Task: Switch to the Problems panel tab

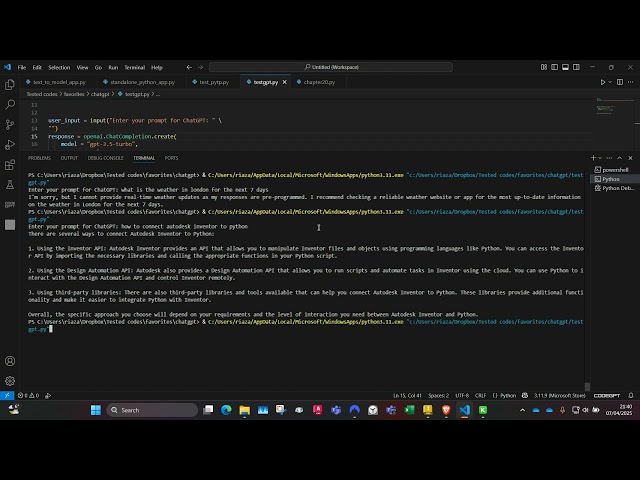Action: (x=39, y=158)
